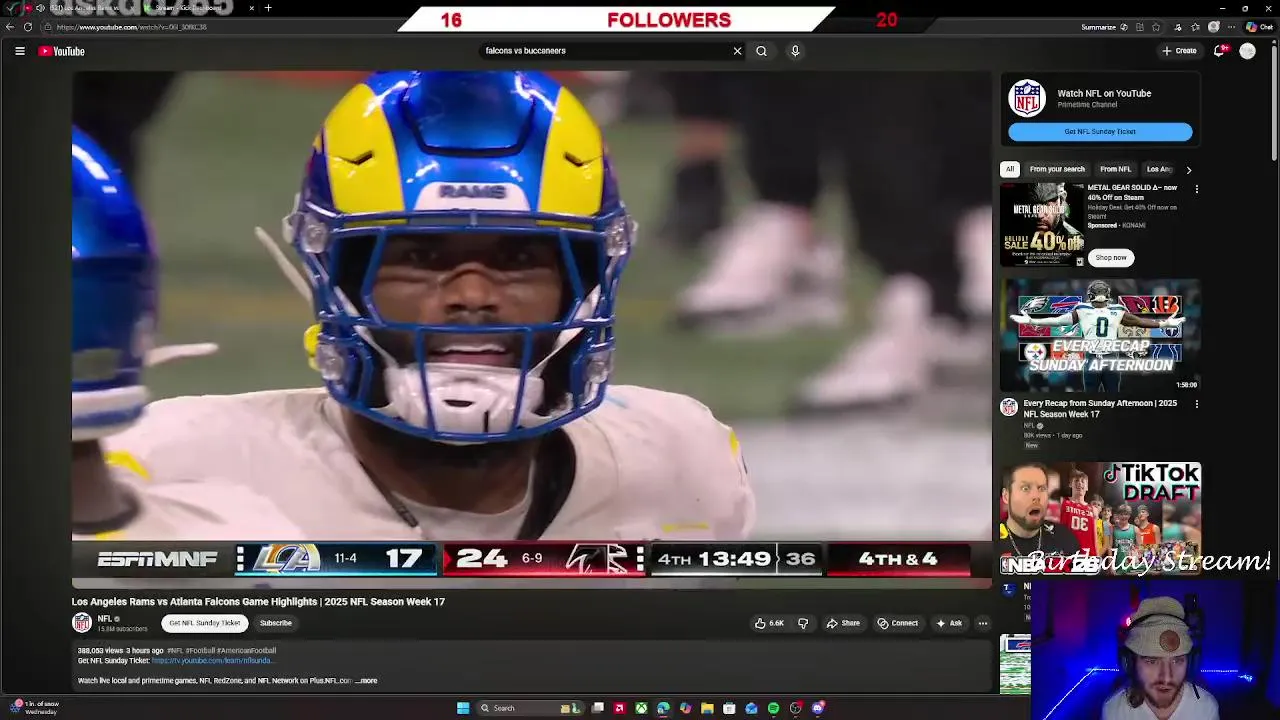This screenshot has height=720, width=1280.
Task: Dislike the video with thumbs down
Action: pos(802,623)
